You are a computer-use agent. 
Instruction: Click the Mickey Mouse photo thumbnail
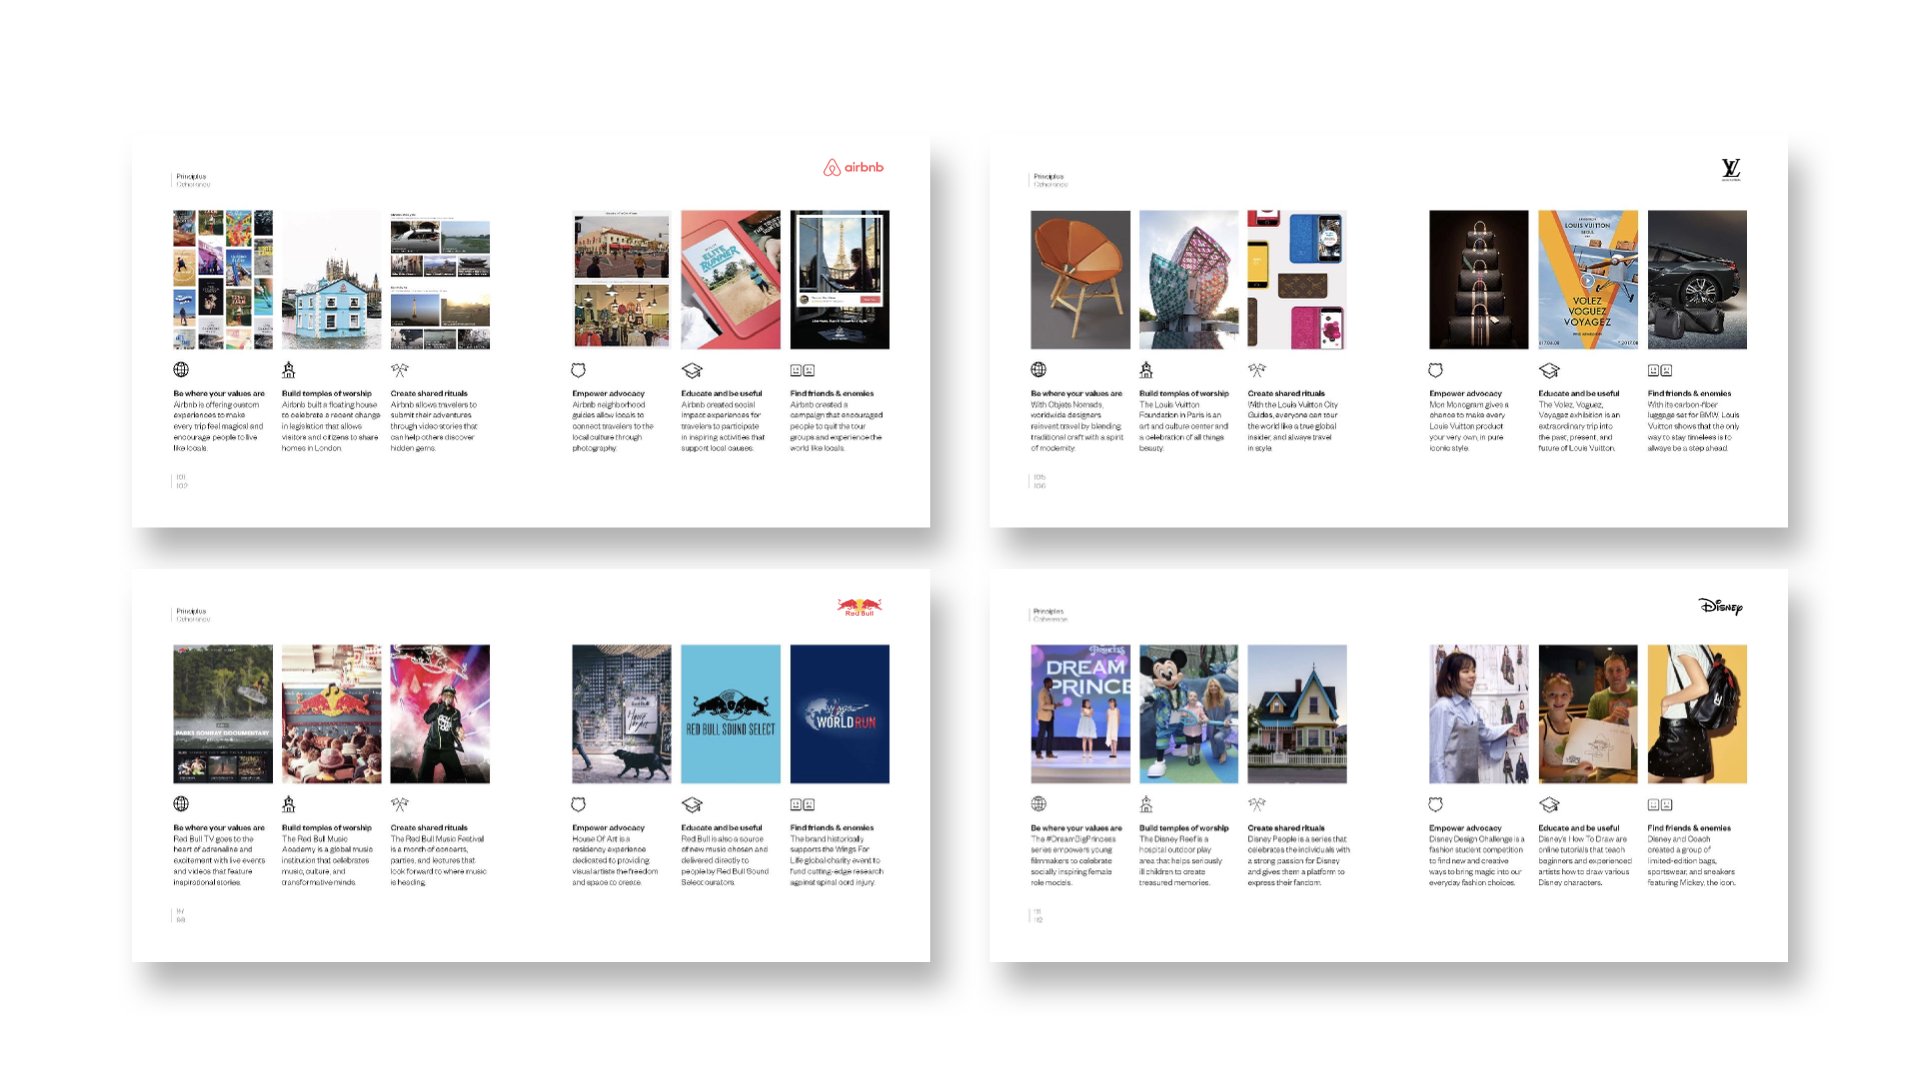[x=1188, y=714]
